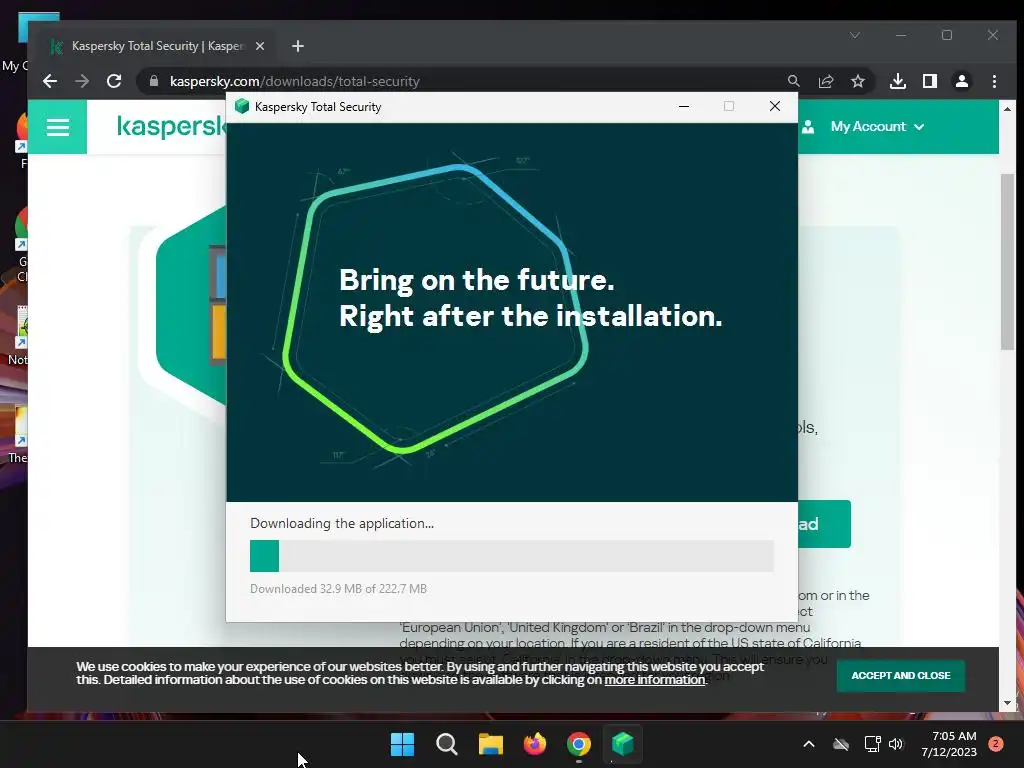
Task: Open the clock and date panel
Action: (949, 744)
